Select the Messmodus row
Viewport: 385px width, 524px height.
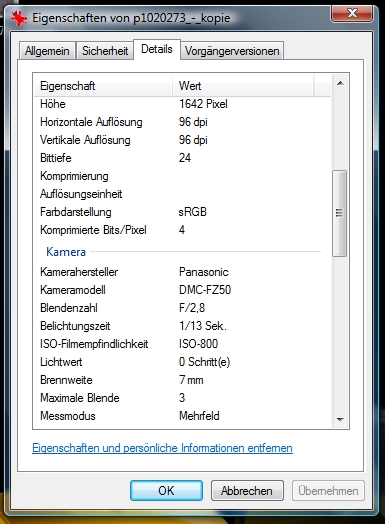182,416
